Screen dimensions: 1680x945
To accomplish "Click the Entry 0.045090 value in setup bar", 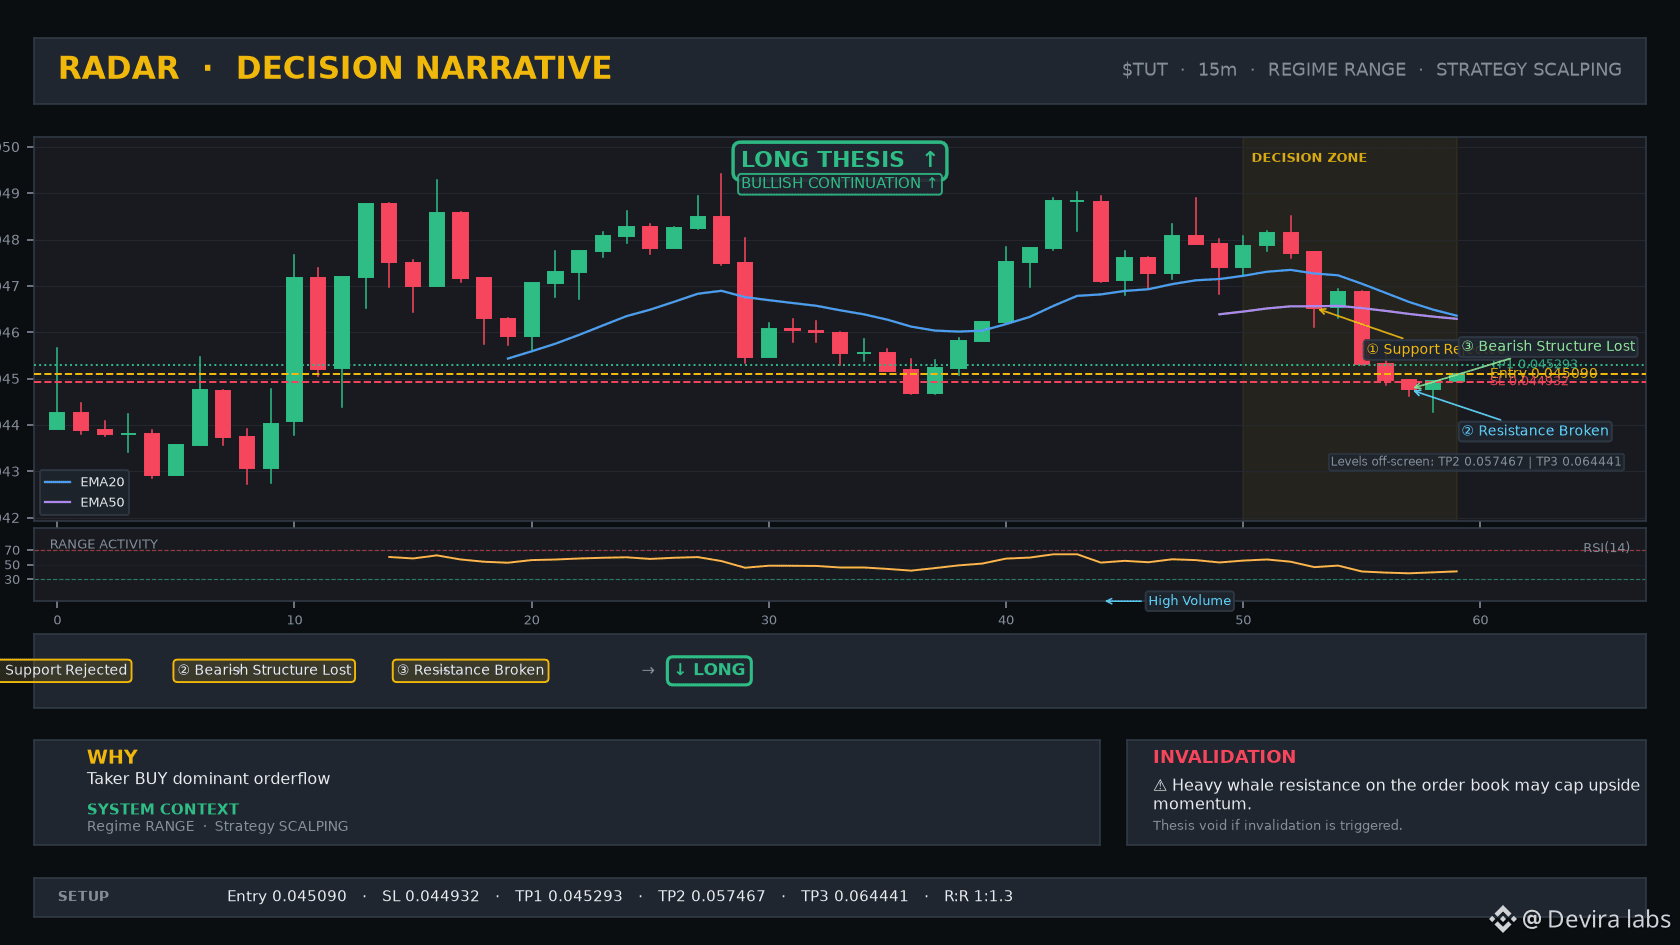I will [286, 896].
